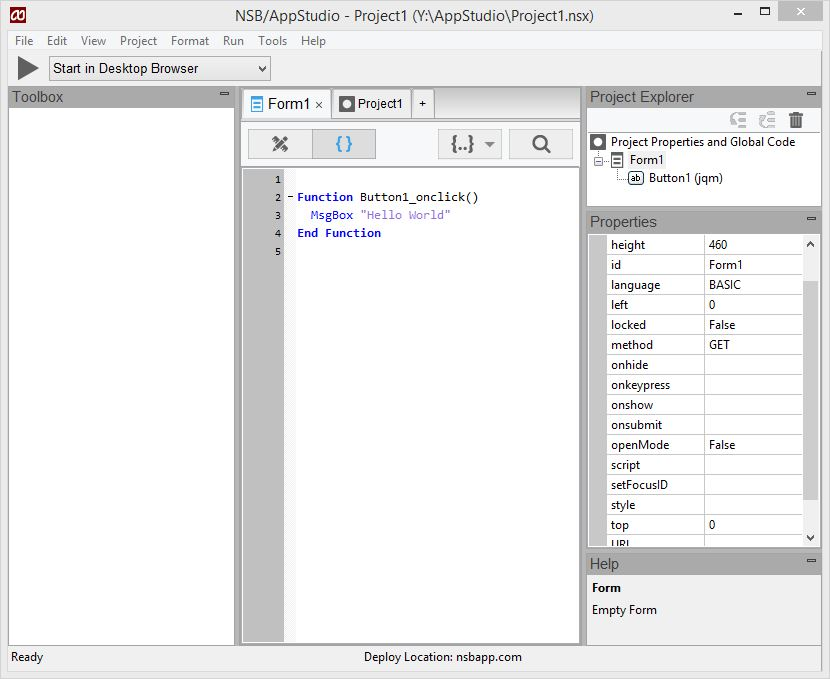Click the onkeypress property value field

tap(753, 385)
